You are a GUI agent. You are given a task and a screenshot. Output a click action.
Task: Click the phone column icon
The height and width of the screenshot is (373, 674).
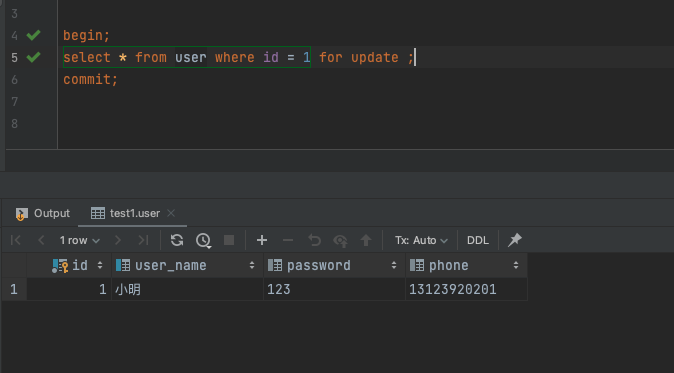(x=417, y=265)
